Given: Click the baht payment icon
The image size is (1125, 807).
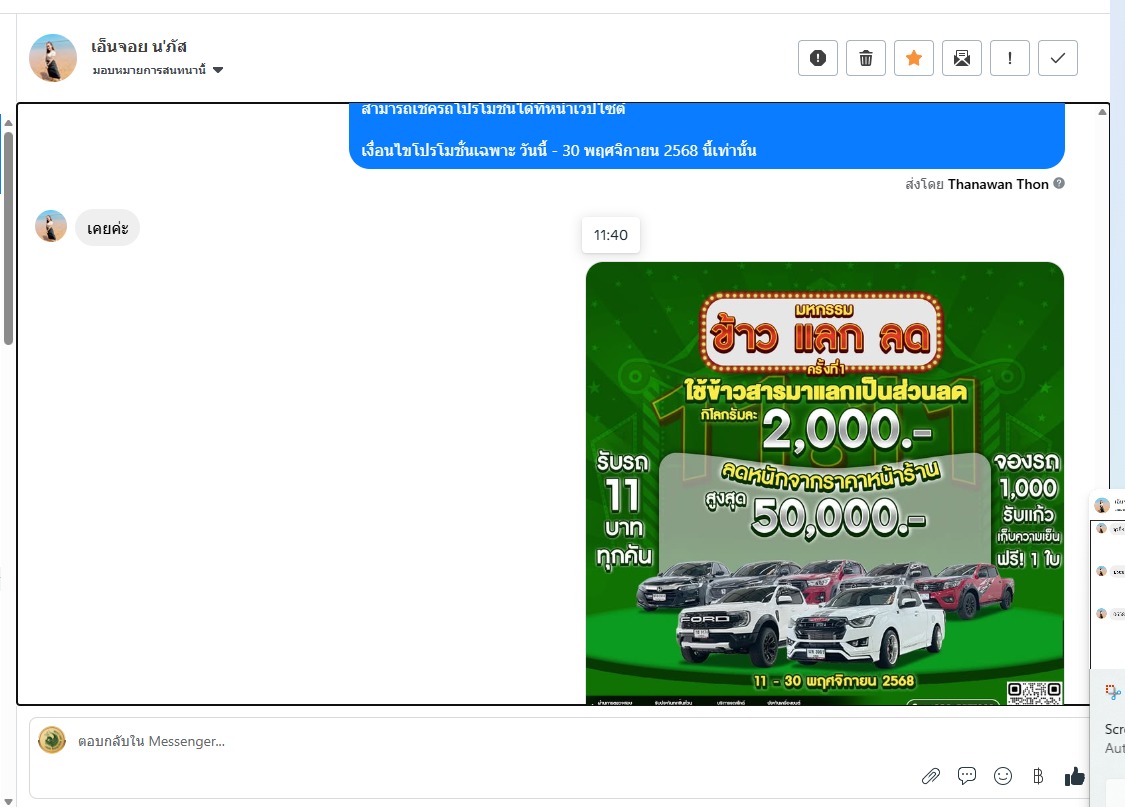Looking at the screenshot, I should 1038,775.
